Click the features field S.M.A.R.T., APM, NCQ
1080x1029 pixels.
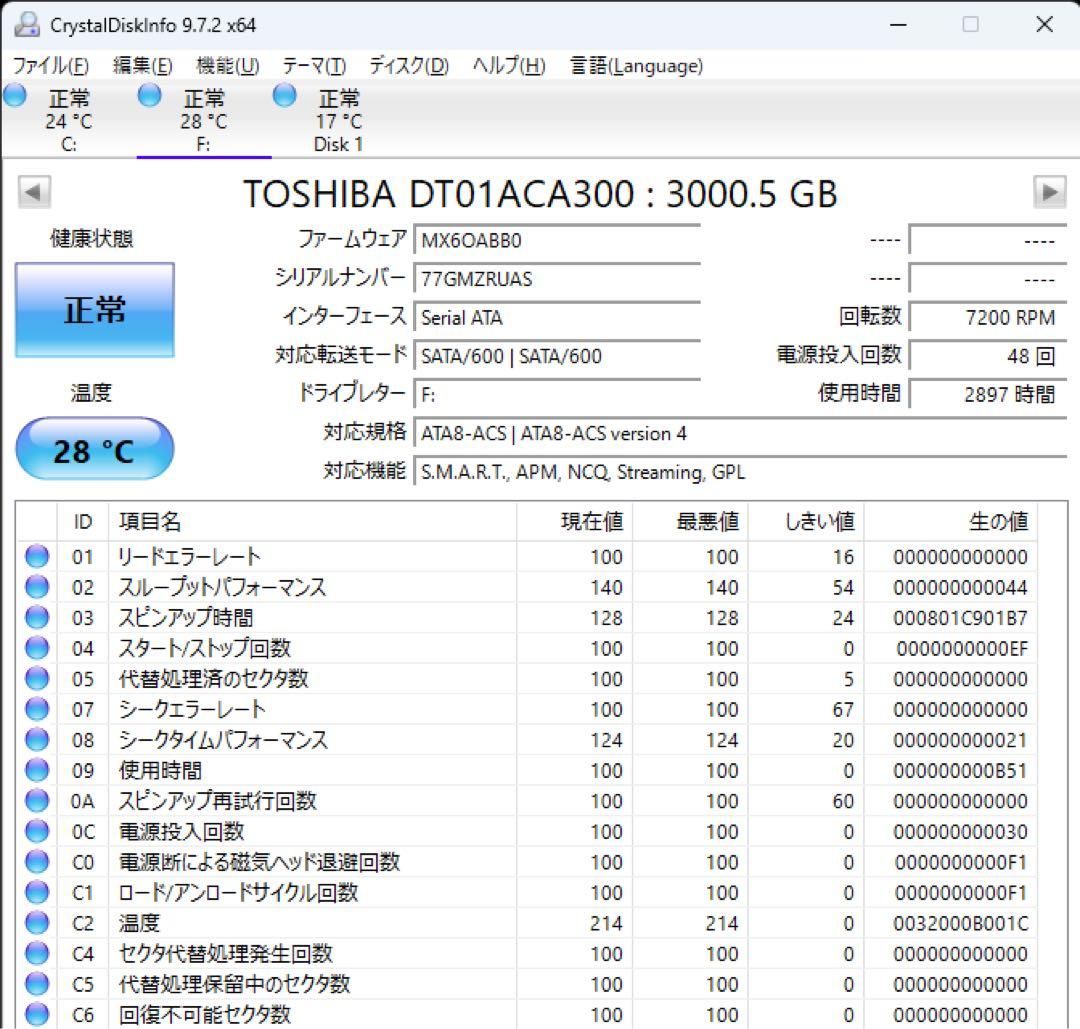[x=740, y=472]
